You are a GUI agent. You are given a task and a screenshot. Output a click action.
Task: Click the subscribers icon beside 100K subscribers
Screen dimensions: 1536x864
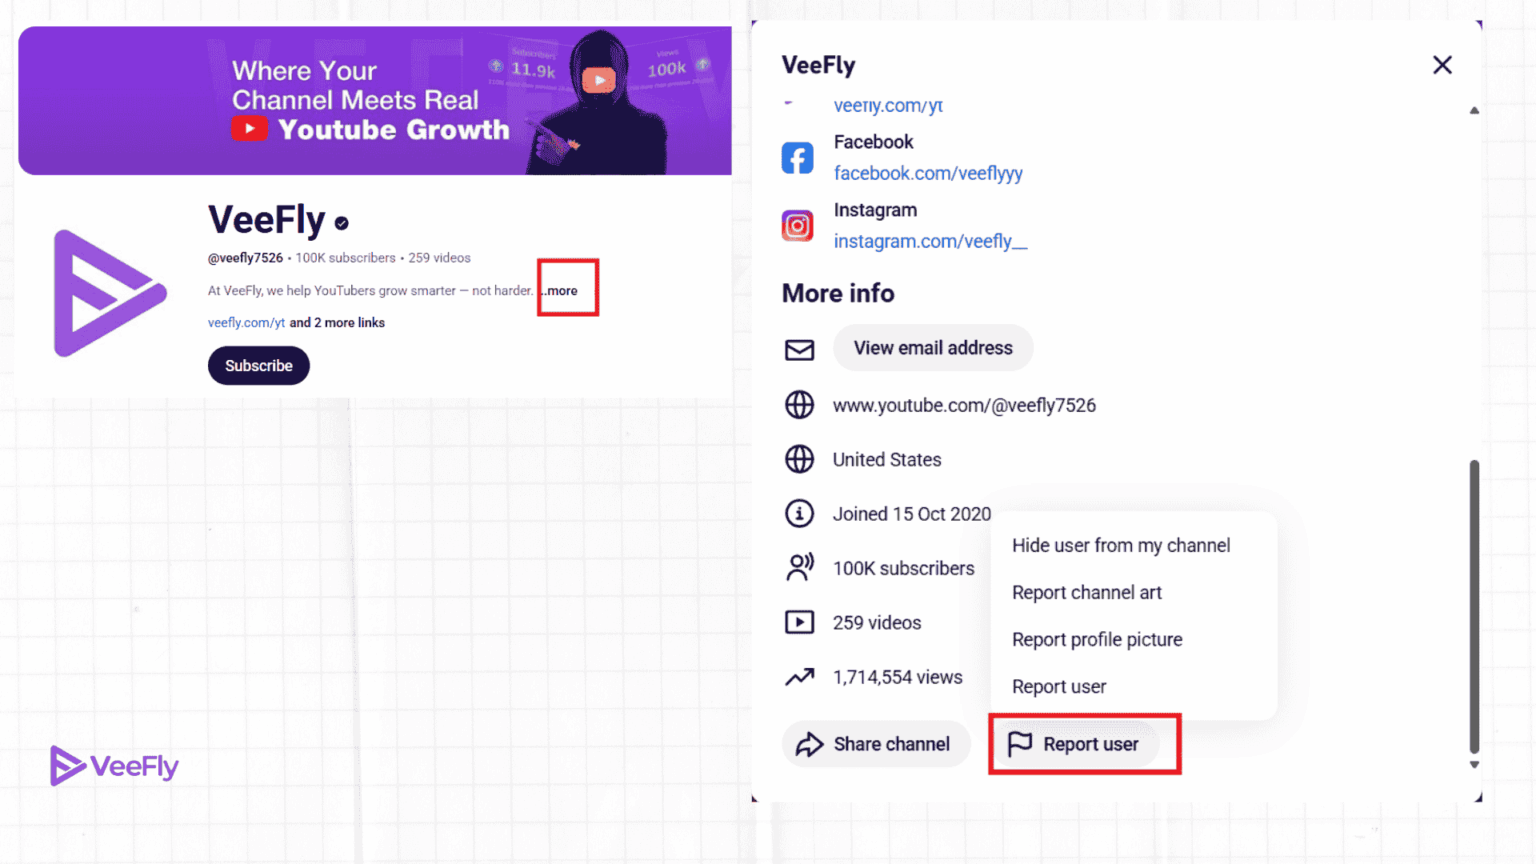[800, 566]
